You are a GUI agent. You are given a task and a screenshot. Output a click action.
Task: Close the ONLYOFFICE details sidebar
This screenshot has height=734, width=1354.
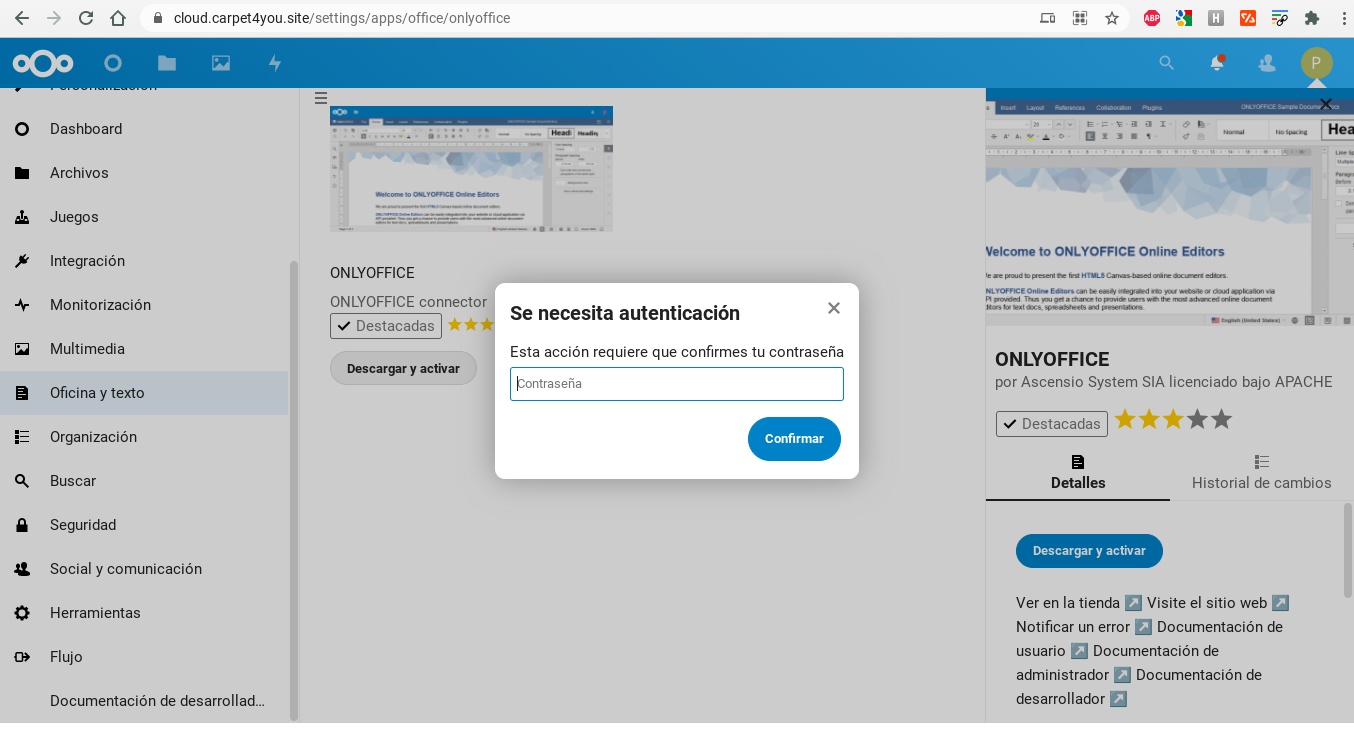pyautogui.click(x=1326, y=104)
